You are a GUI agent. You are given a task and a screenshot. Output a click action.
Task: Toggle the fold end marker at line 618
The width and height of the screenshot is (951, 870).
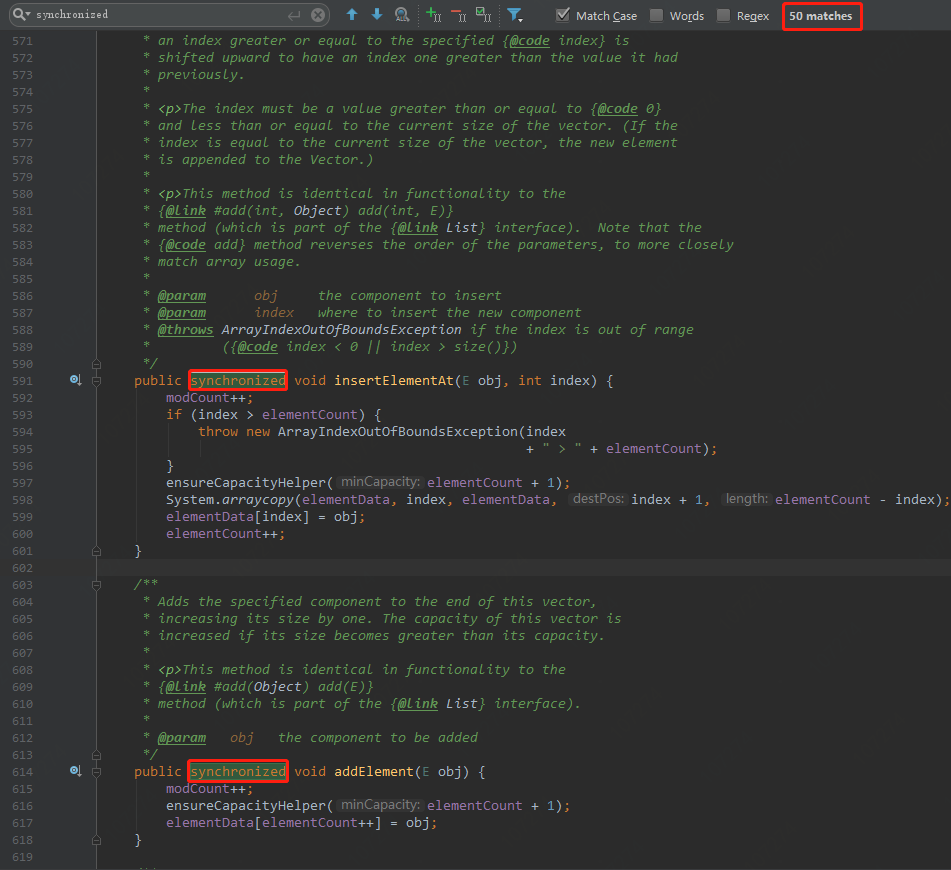pyautogui.click(x=96, y=840)
